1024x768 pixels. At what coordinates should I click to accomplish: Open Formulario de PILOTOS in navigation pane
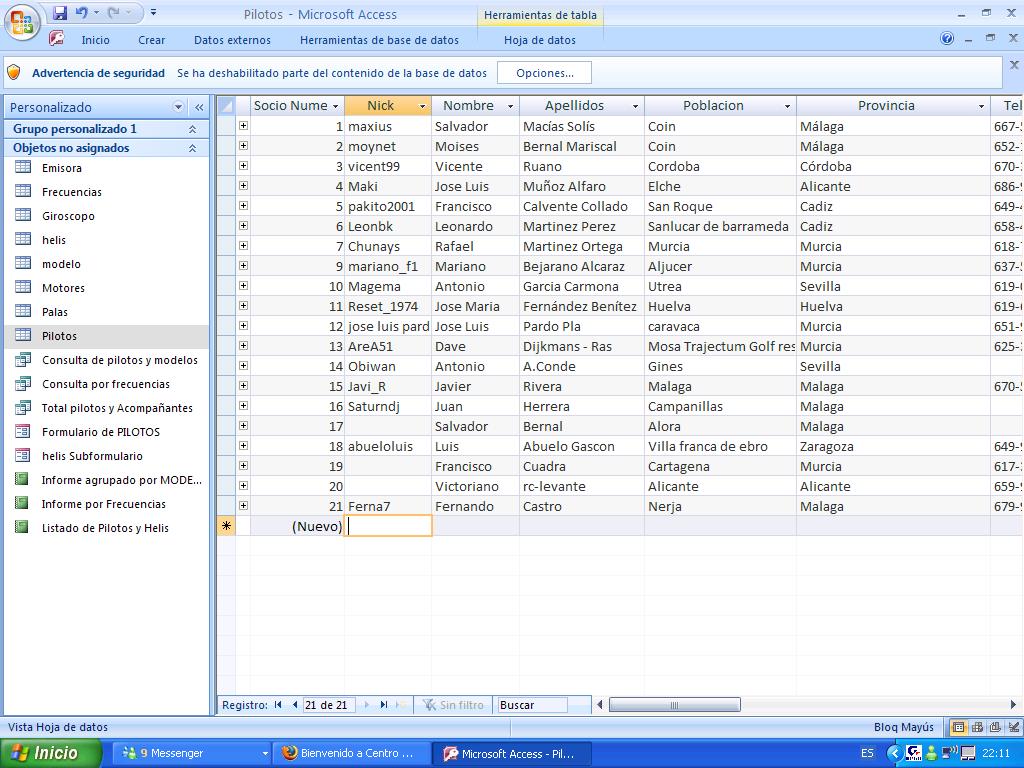100,432
